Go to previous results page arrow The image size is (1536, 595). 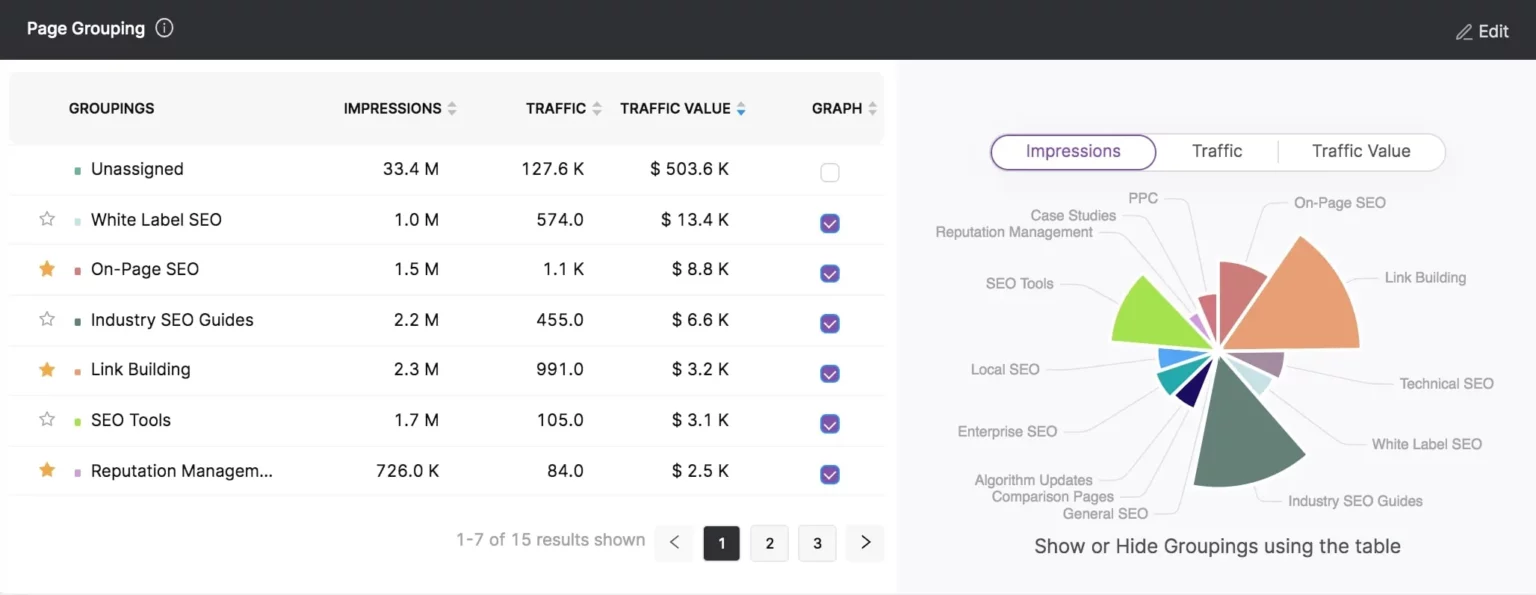tap(674, 543)
